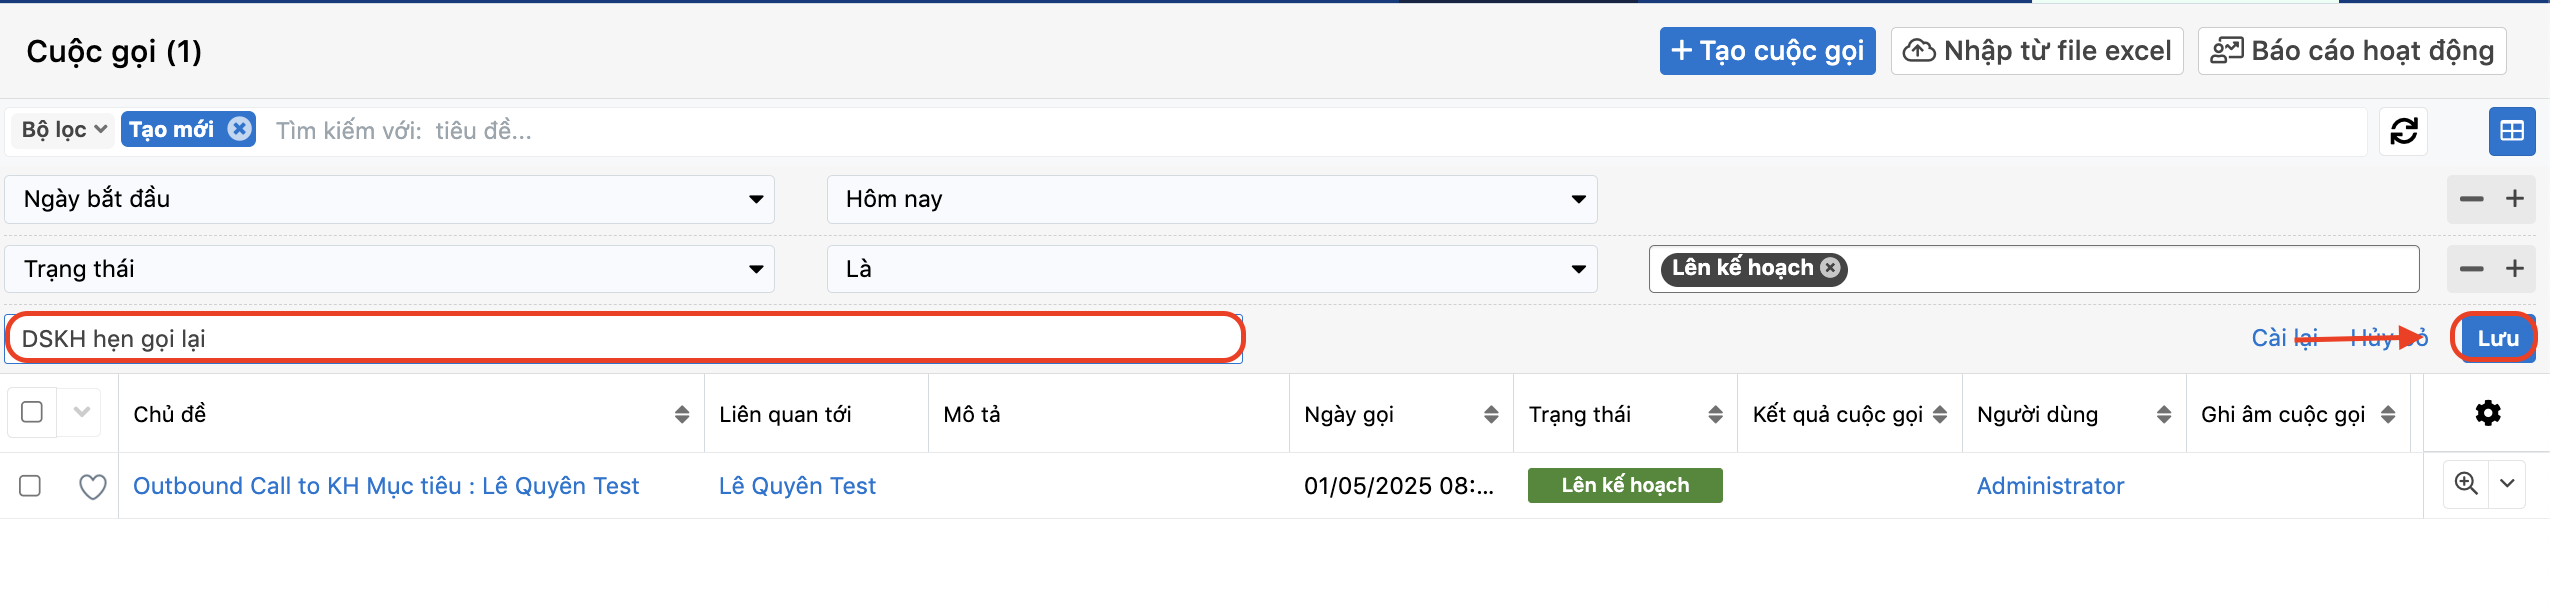Click the refresh list icon

pos(2404,131)
